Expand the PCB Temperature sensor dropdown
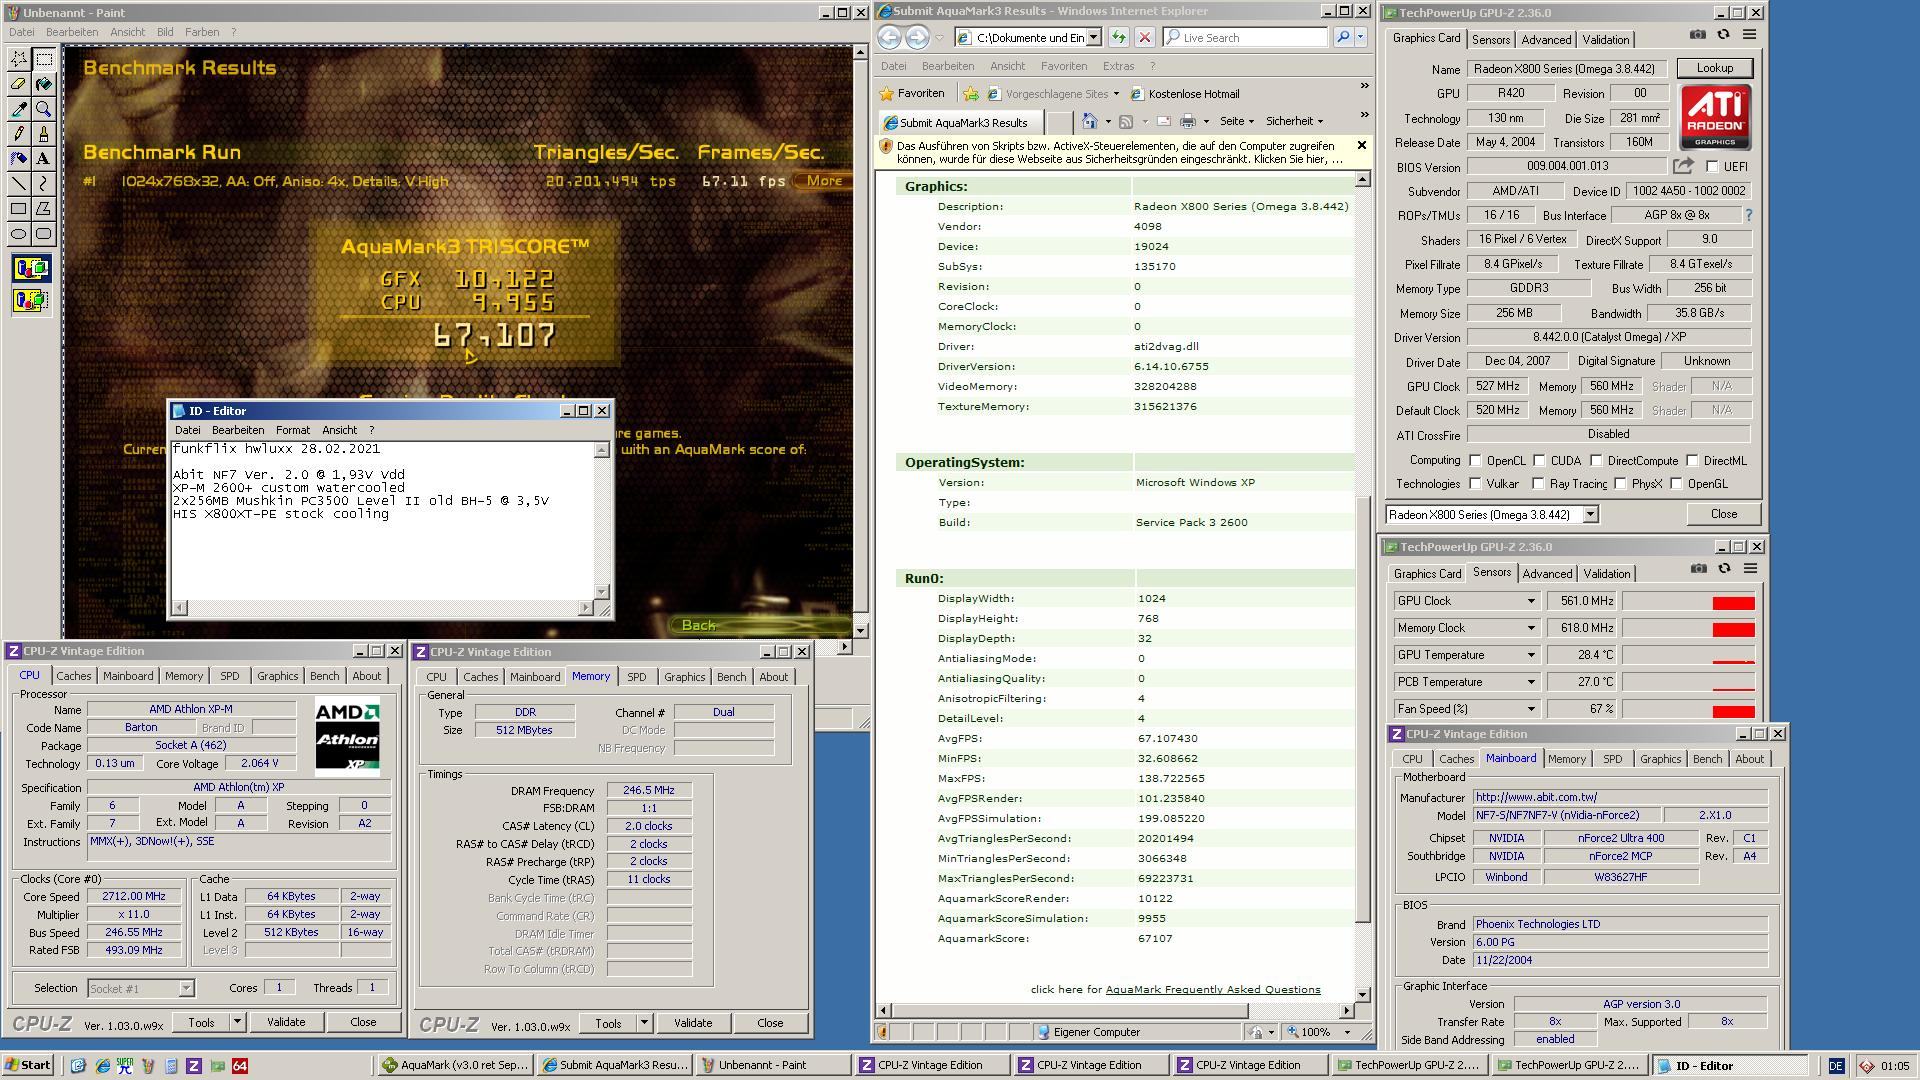 point(1530,682)
